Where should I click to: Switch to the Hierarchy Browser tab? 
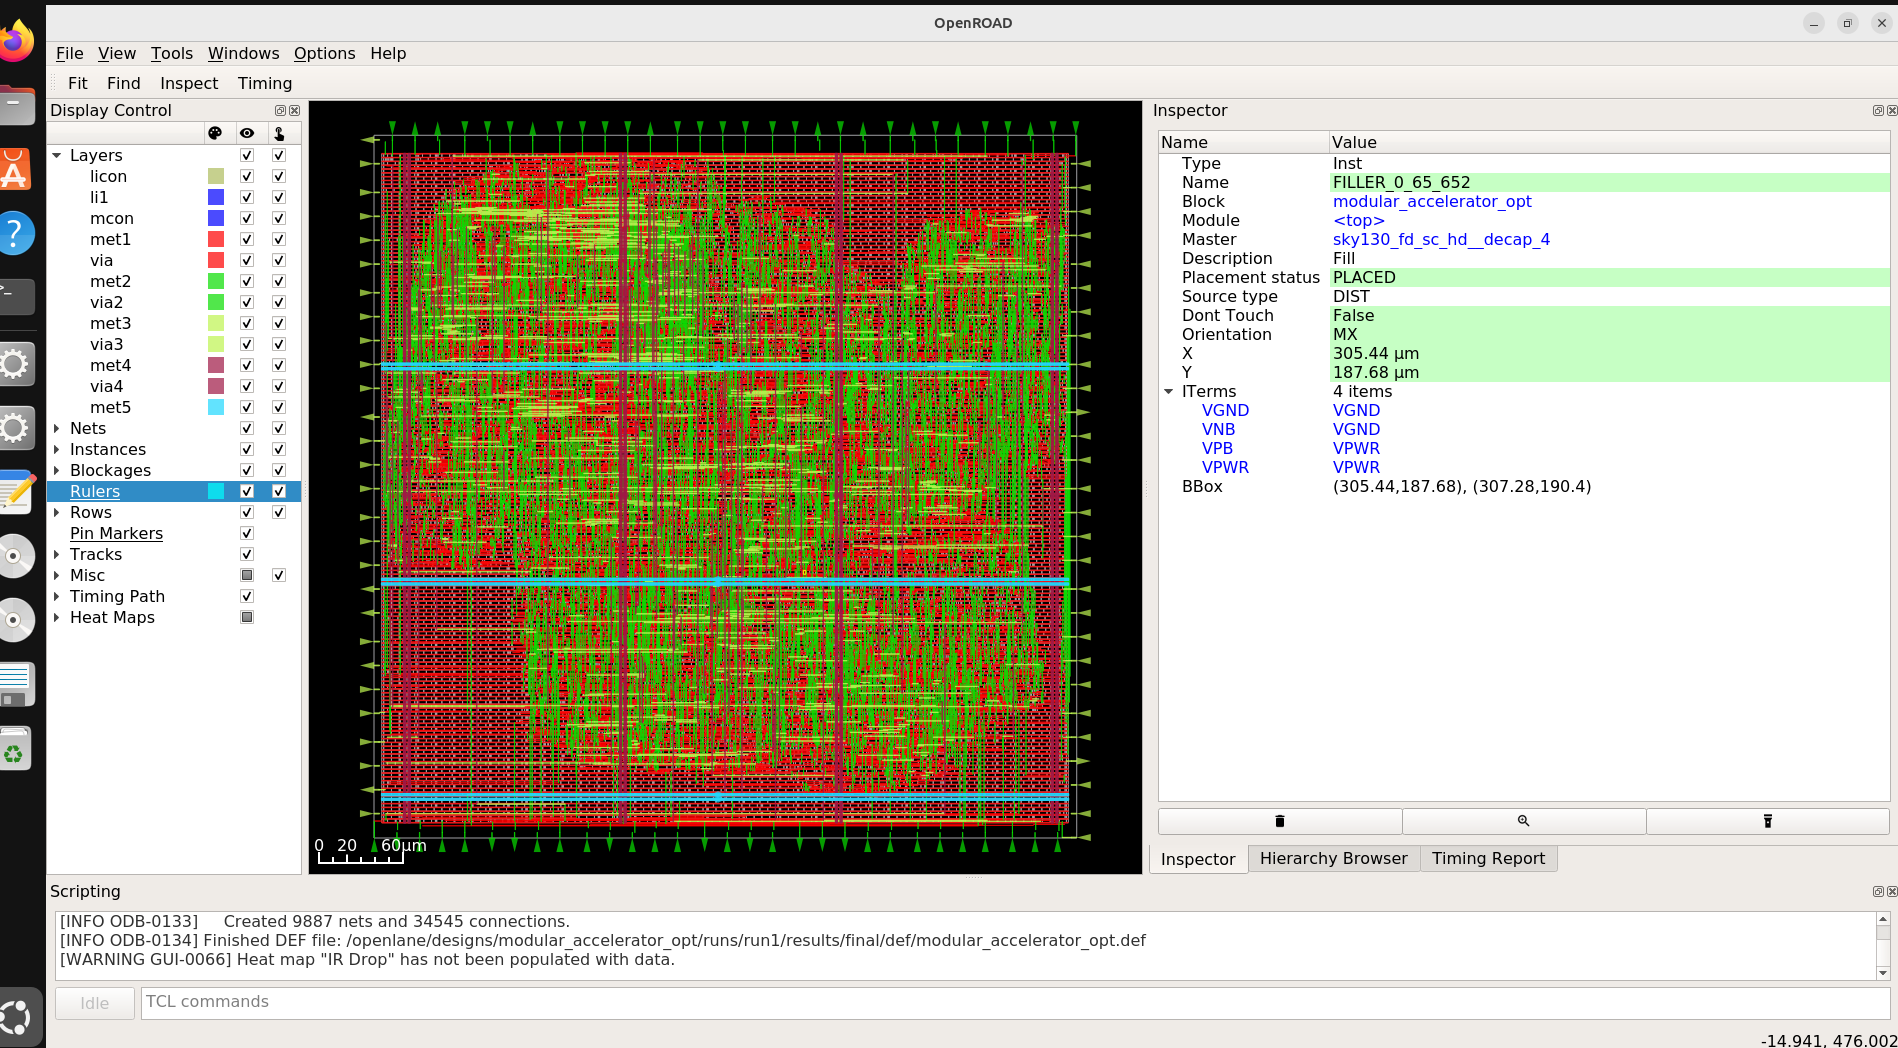click(x=1333, y=859)
